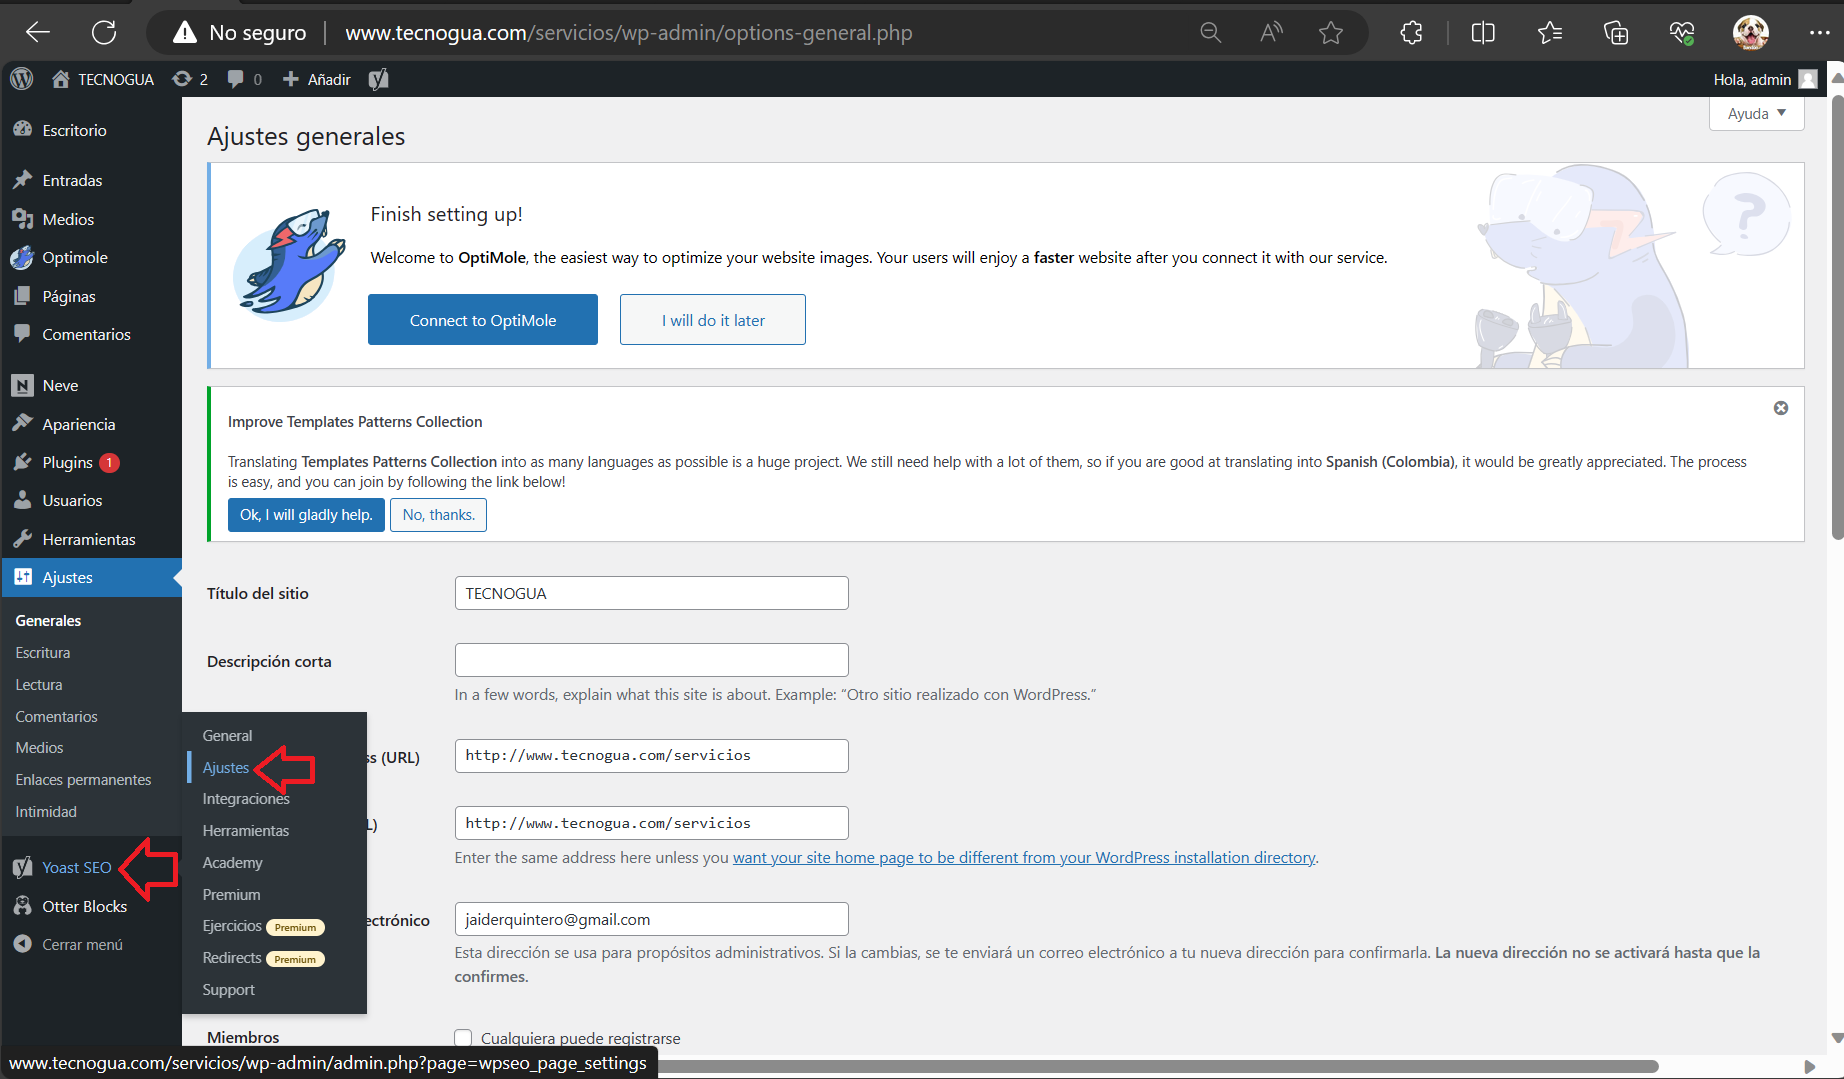The width and height of the screenshot is (1844, 1079).
Task: Add page to favorites with star icon
Action: point(1331,33)
